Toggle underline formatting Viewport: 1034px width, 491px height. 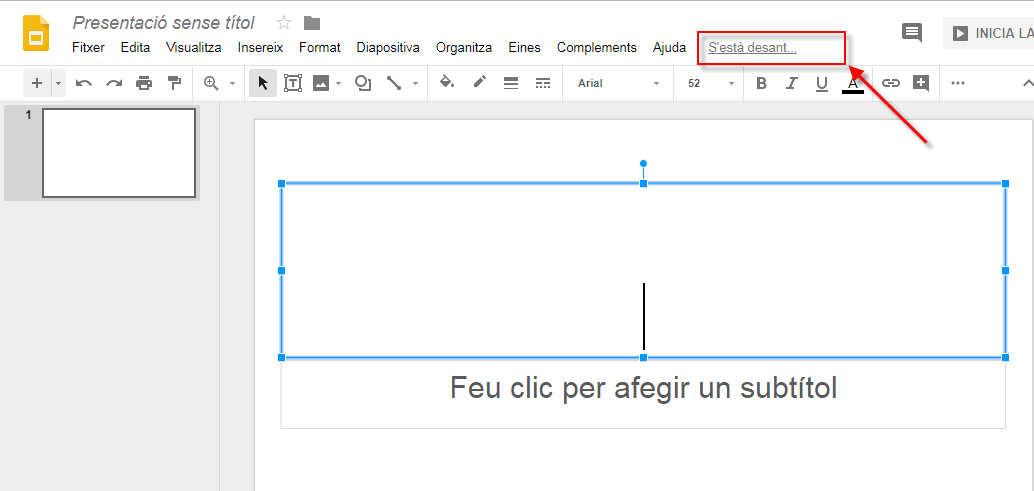tap(822, 84)
